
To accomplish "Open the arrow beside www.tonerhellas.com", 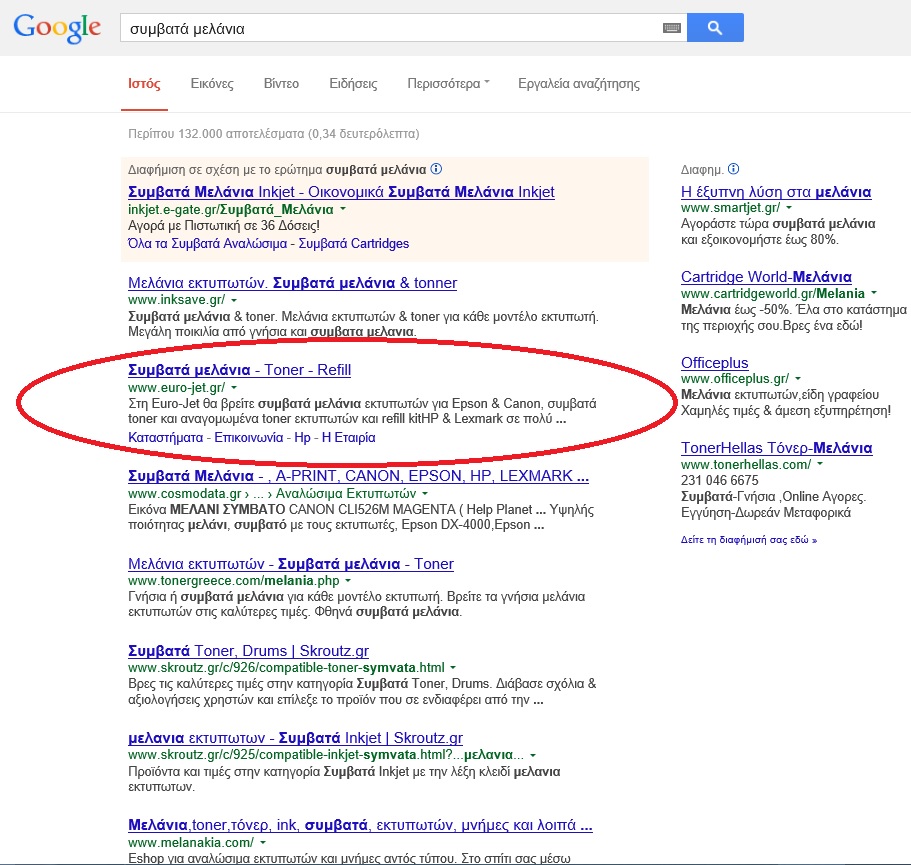I will click(820, 464).
